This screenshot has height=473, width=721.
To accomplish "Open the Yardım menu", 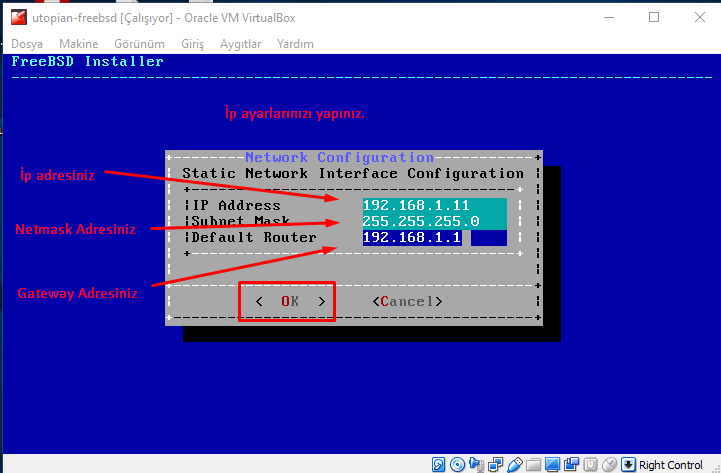I will point(295,44).
